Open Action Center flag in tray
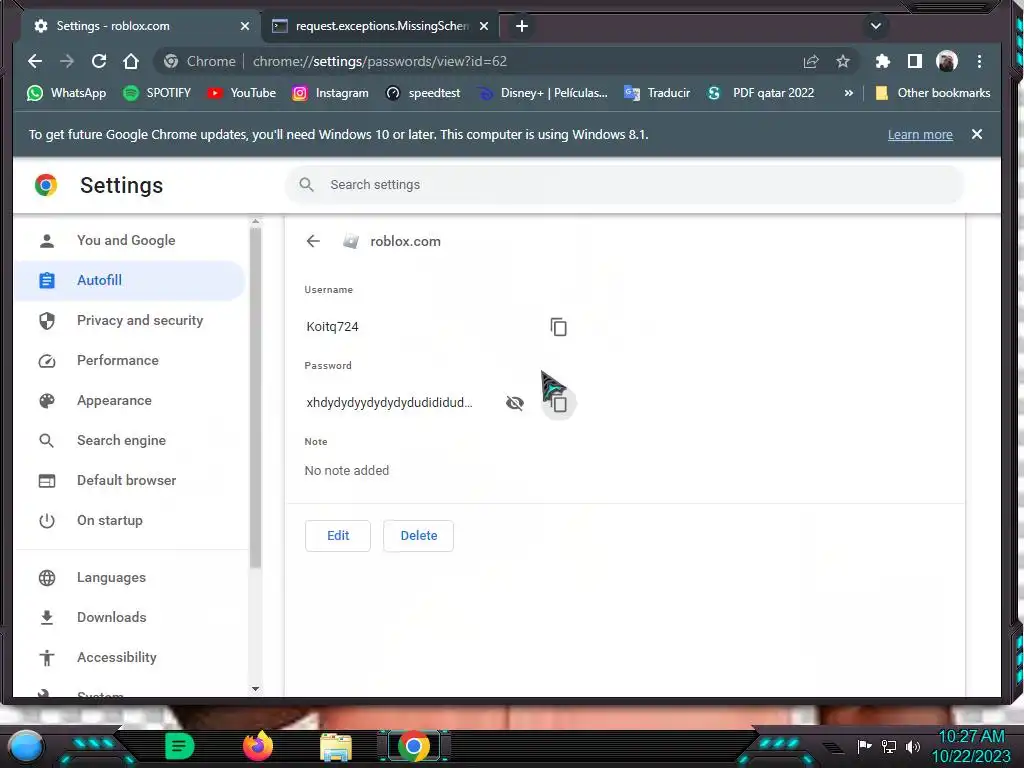The width and height of the screenshot is (1024, 768). coord(865,746)
